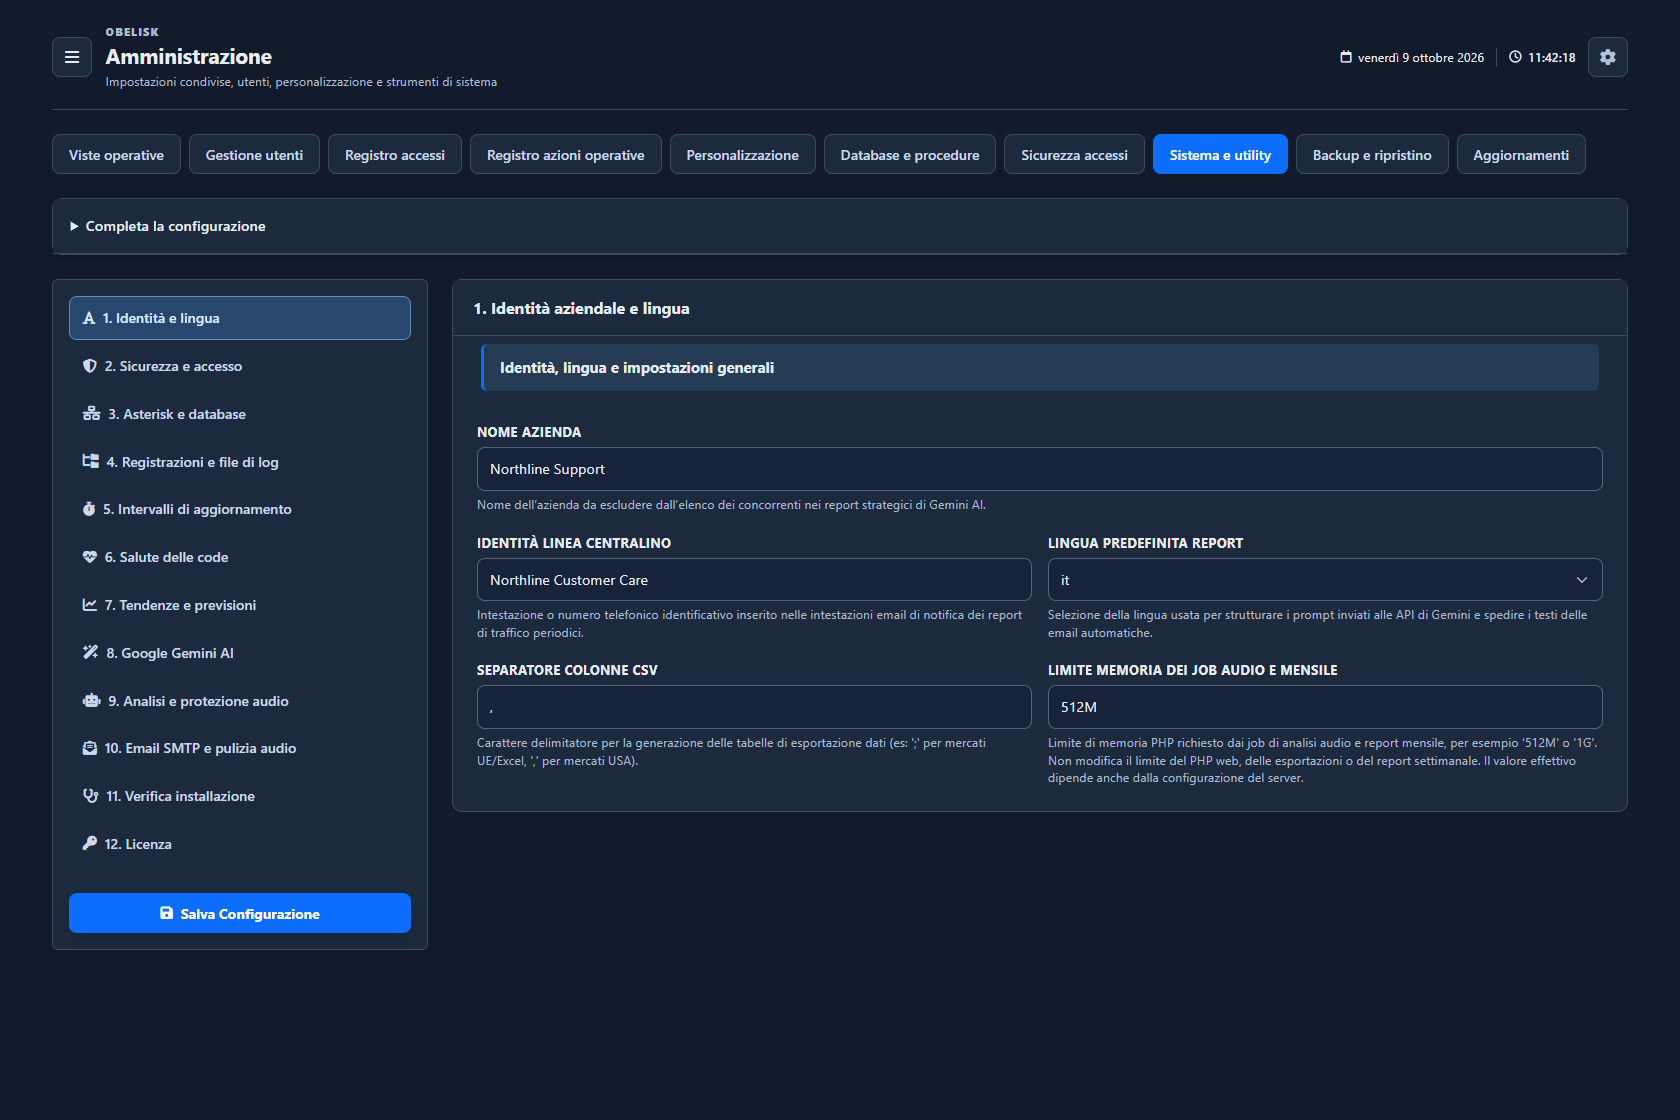
Task: Click the 'venerdì 9 ottobre 2026' date text
Action: pos(1421,58)
